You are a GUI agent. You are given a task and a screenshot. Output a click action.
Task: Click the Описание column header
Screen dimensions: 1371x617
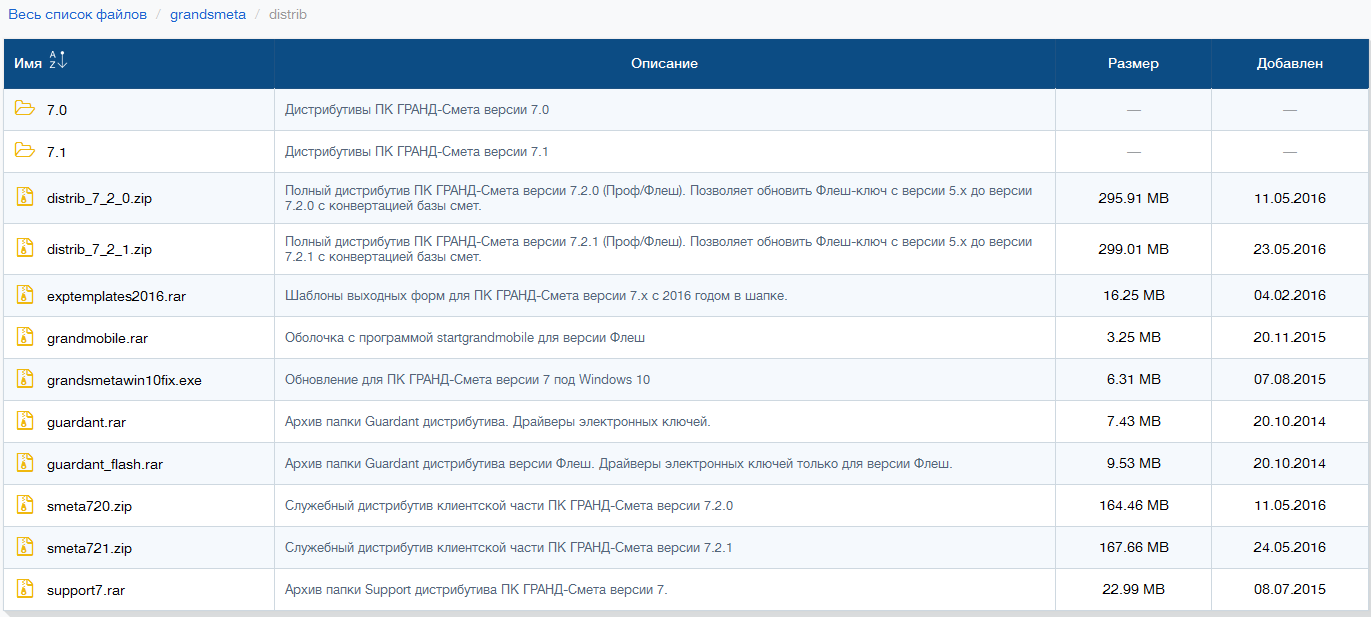click(664, 63)
